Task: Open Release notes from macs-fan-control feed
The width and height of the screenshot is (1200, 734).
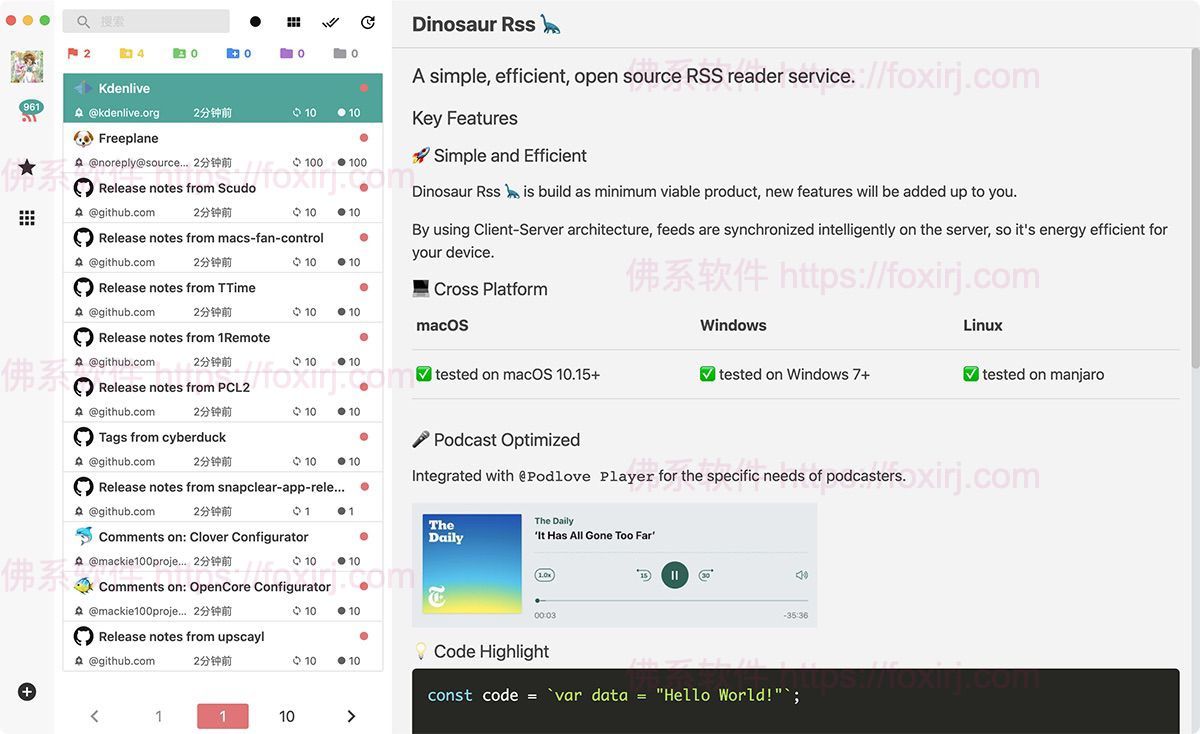Action: (211, 238)
